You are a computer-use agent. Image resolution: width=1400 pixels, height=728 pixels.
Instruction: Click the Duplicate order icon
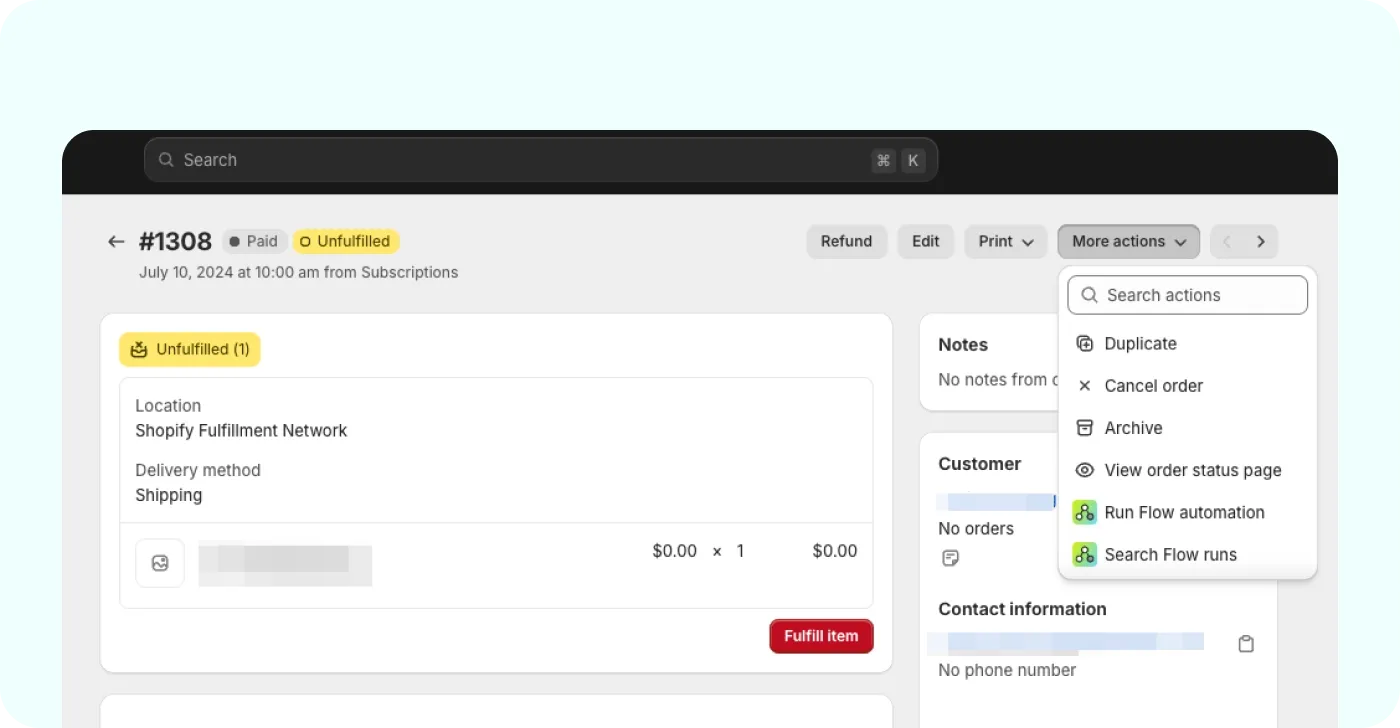[x=1084, y=343]
